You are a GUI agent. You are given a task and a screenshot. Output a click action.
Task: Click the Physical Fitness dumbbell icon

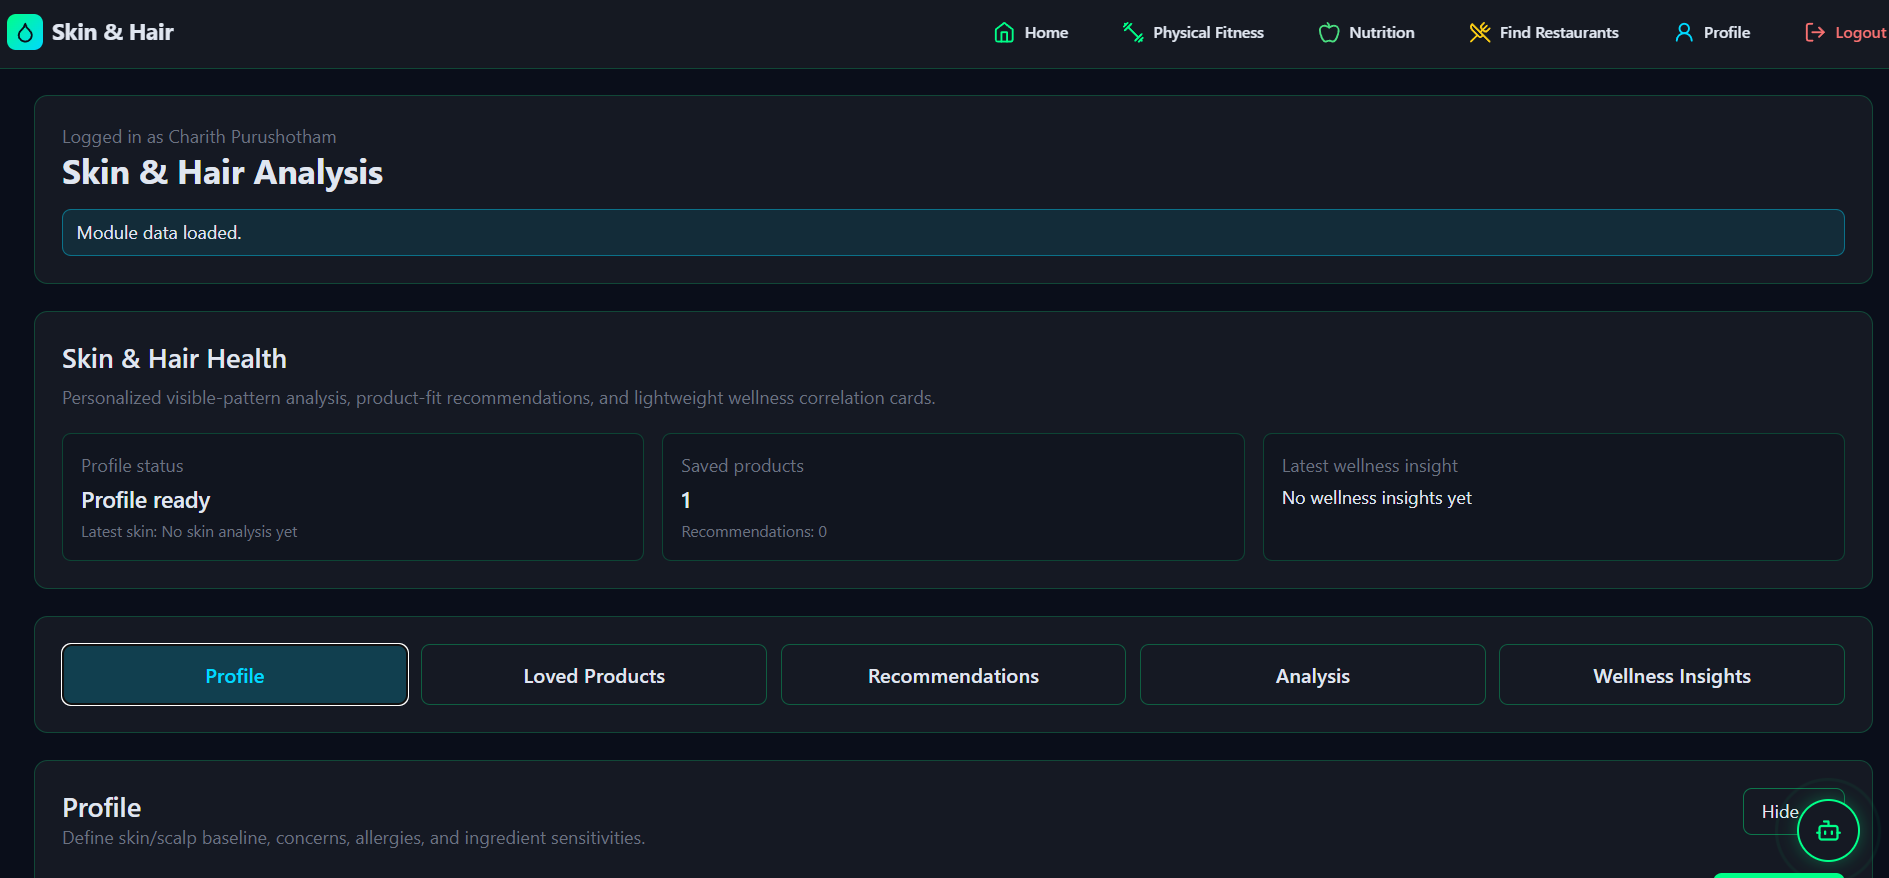pos(1133,33)
